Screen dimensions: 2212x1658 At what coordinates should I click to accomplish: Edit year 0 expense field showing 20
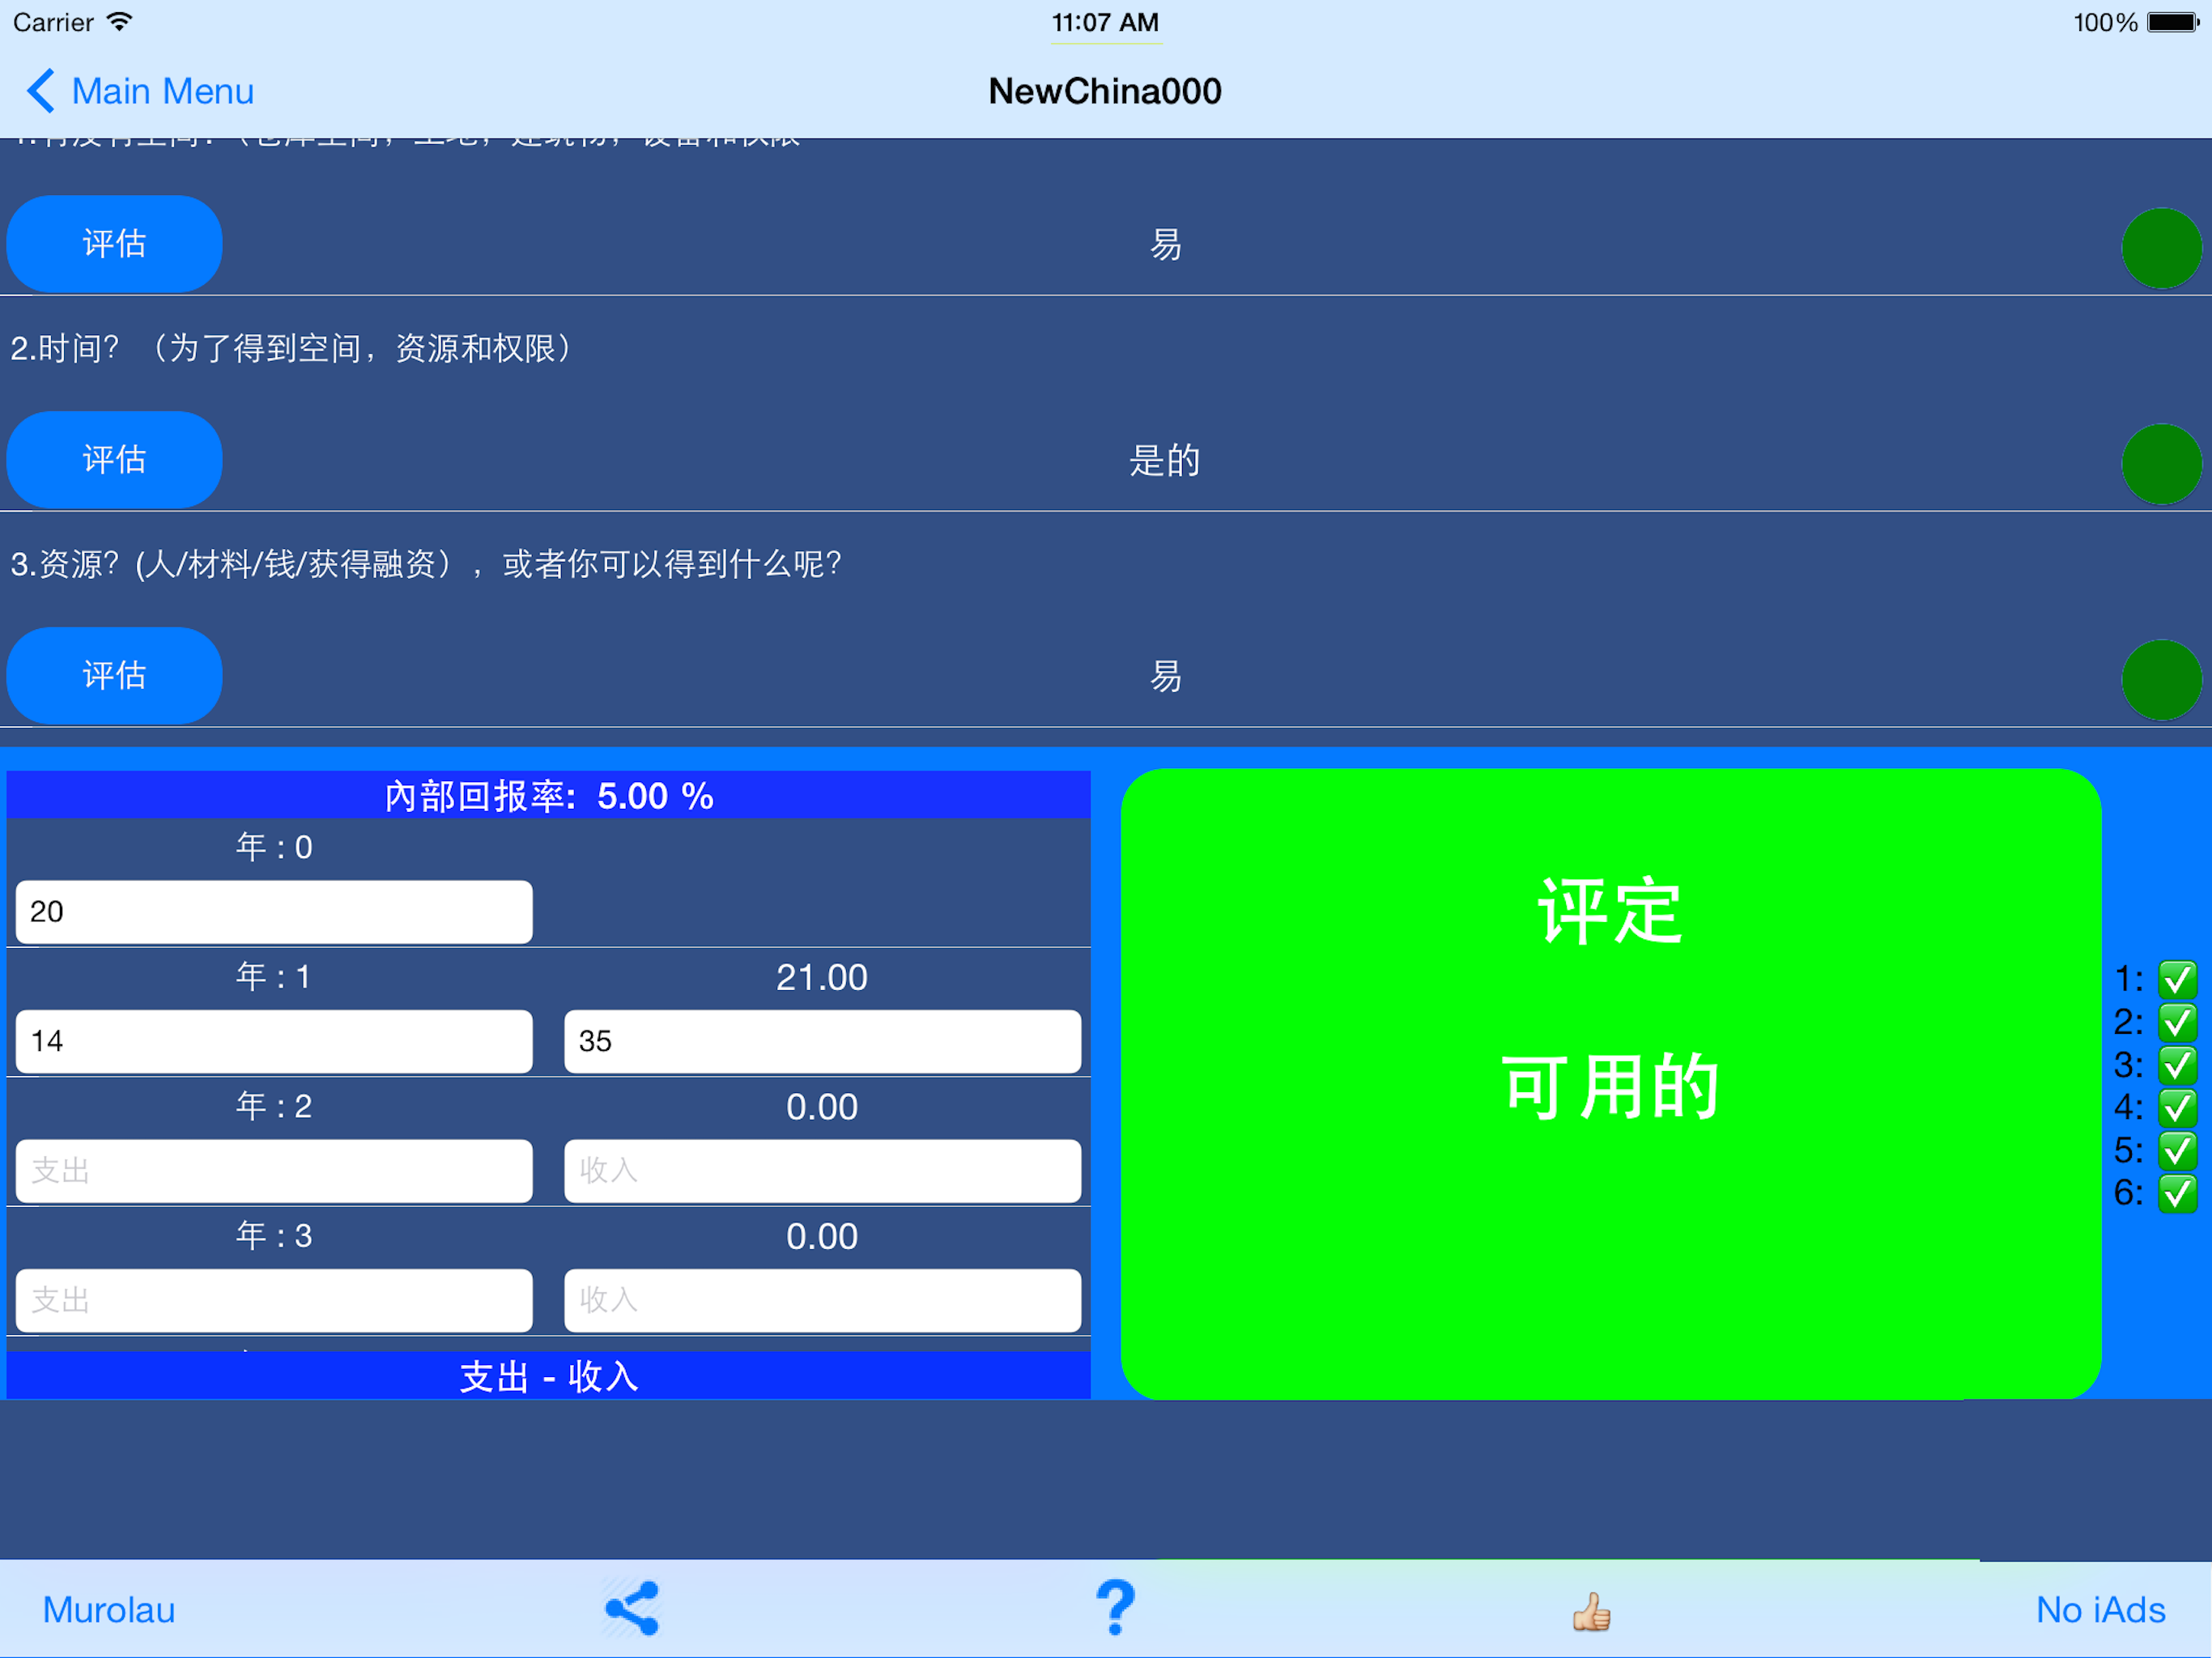(x=274, y=912)
